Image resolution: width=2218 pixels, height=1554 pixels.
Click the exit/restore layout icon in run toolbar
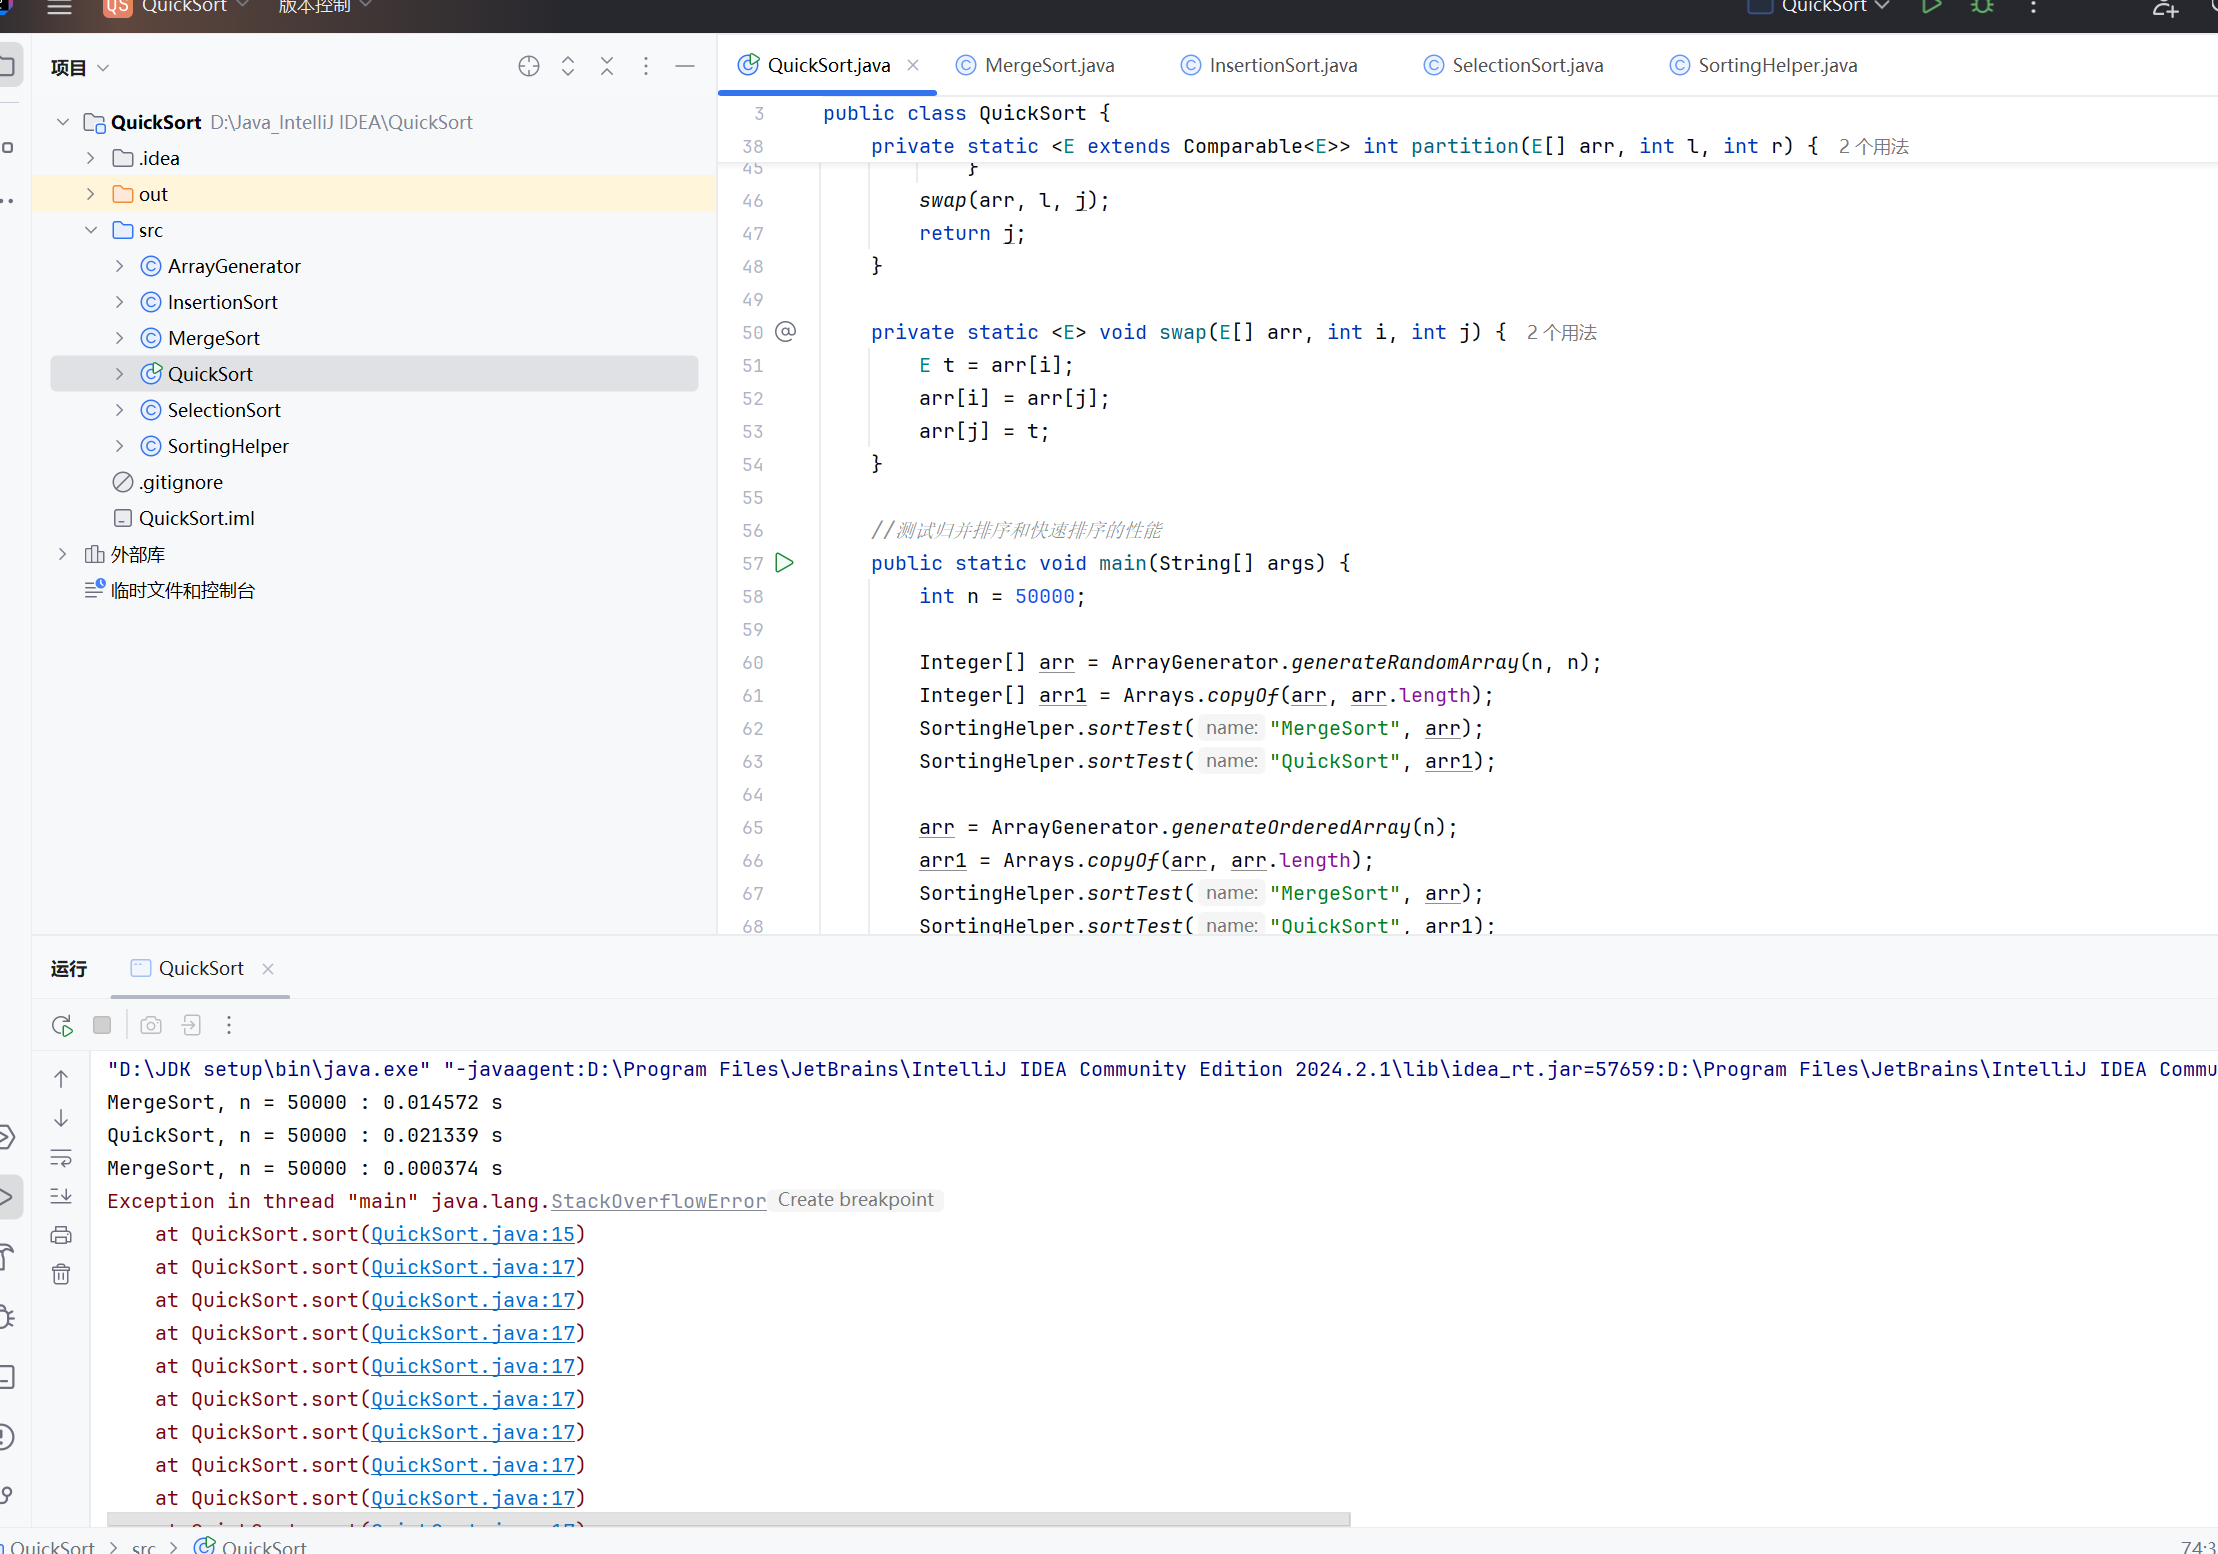(191, 1025)
